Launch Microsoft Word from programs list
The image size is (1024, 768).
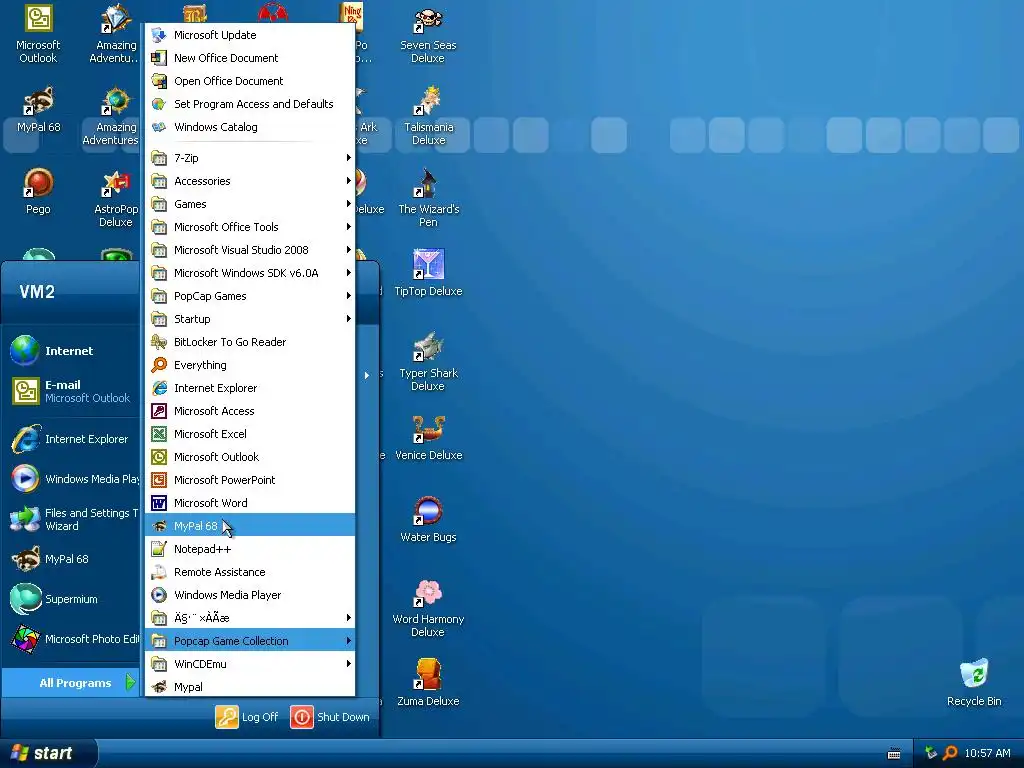click(250, 503)
